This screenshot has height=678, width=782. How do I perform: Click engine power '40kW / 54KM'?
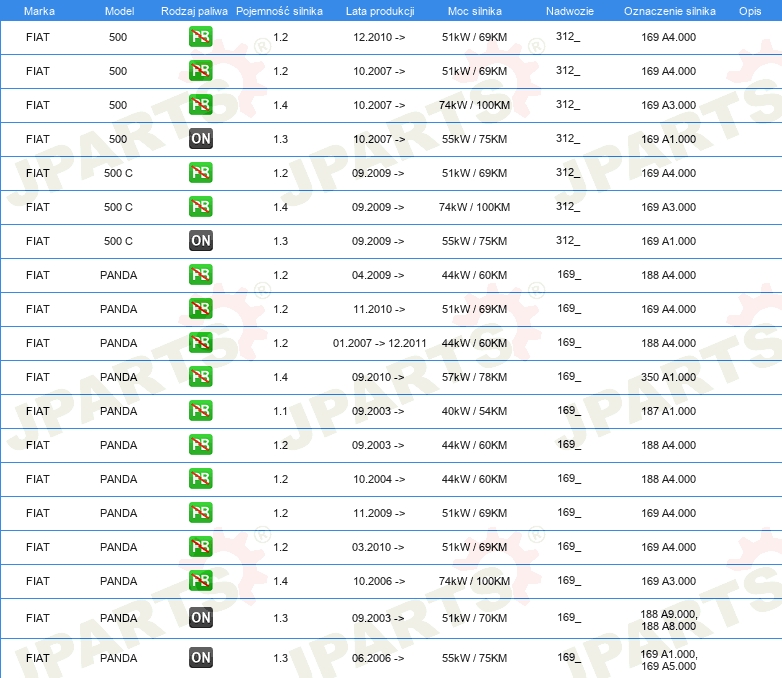tap(474, 411)
